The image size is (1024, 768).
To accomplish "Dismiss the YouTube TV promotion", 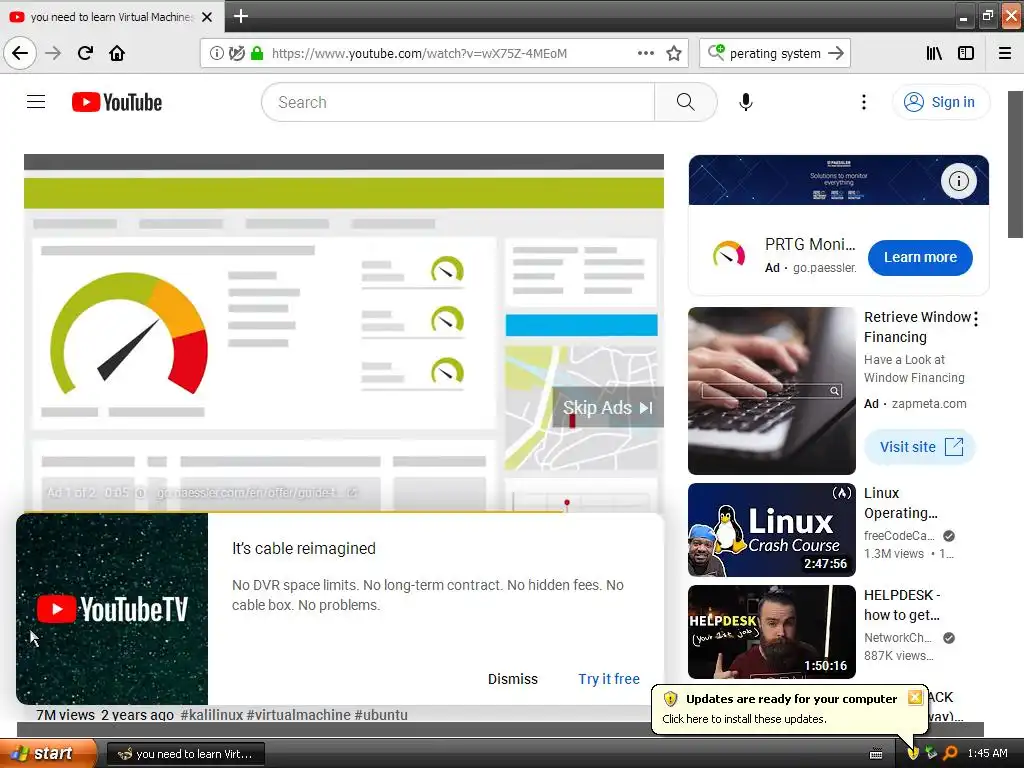I will click(x=513, y=679).
